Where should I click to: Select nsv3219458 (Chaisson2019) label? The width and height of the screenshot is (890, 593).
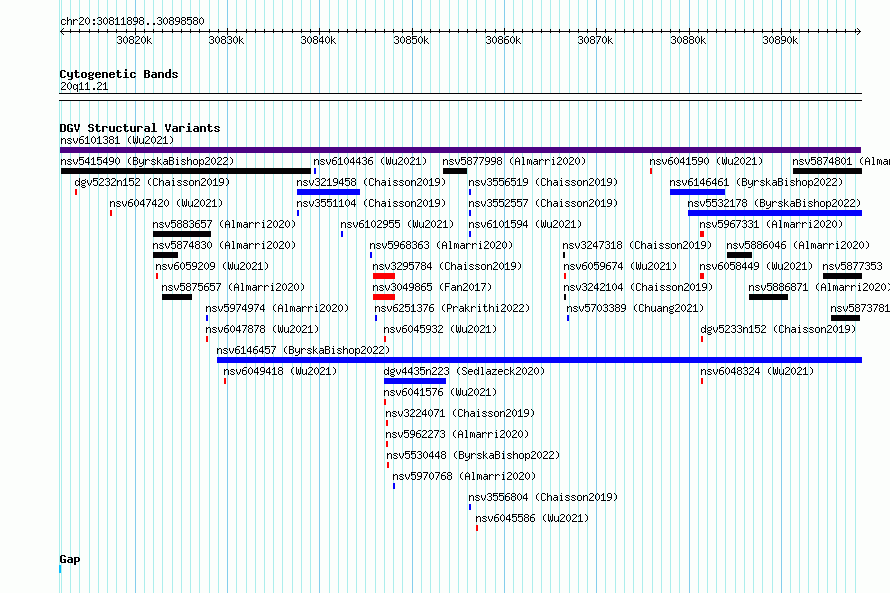tap(371, 182)
